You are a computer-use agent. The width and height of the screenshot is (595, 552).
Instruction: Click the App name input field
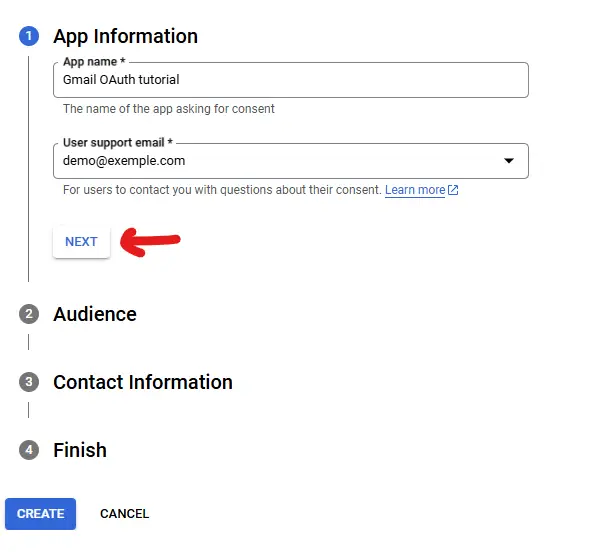pos(291,80)
